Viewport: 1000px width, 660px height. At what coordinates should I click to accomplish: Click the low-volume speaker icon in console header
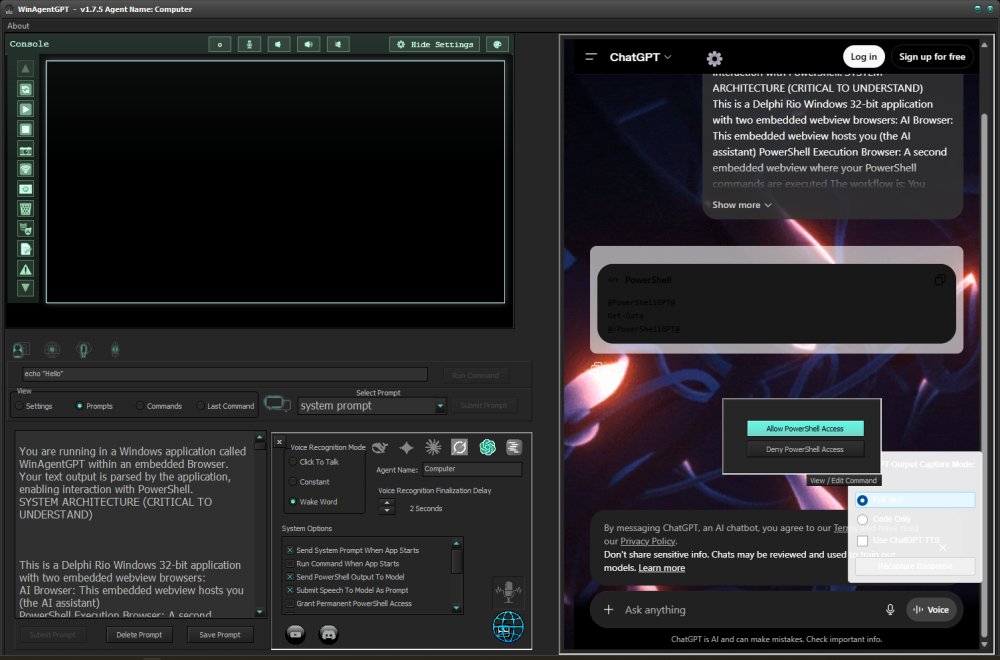279,44
